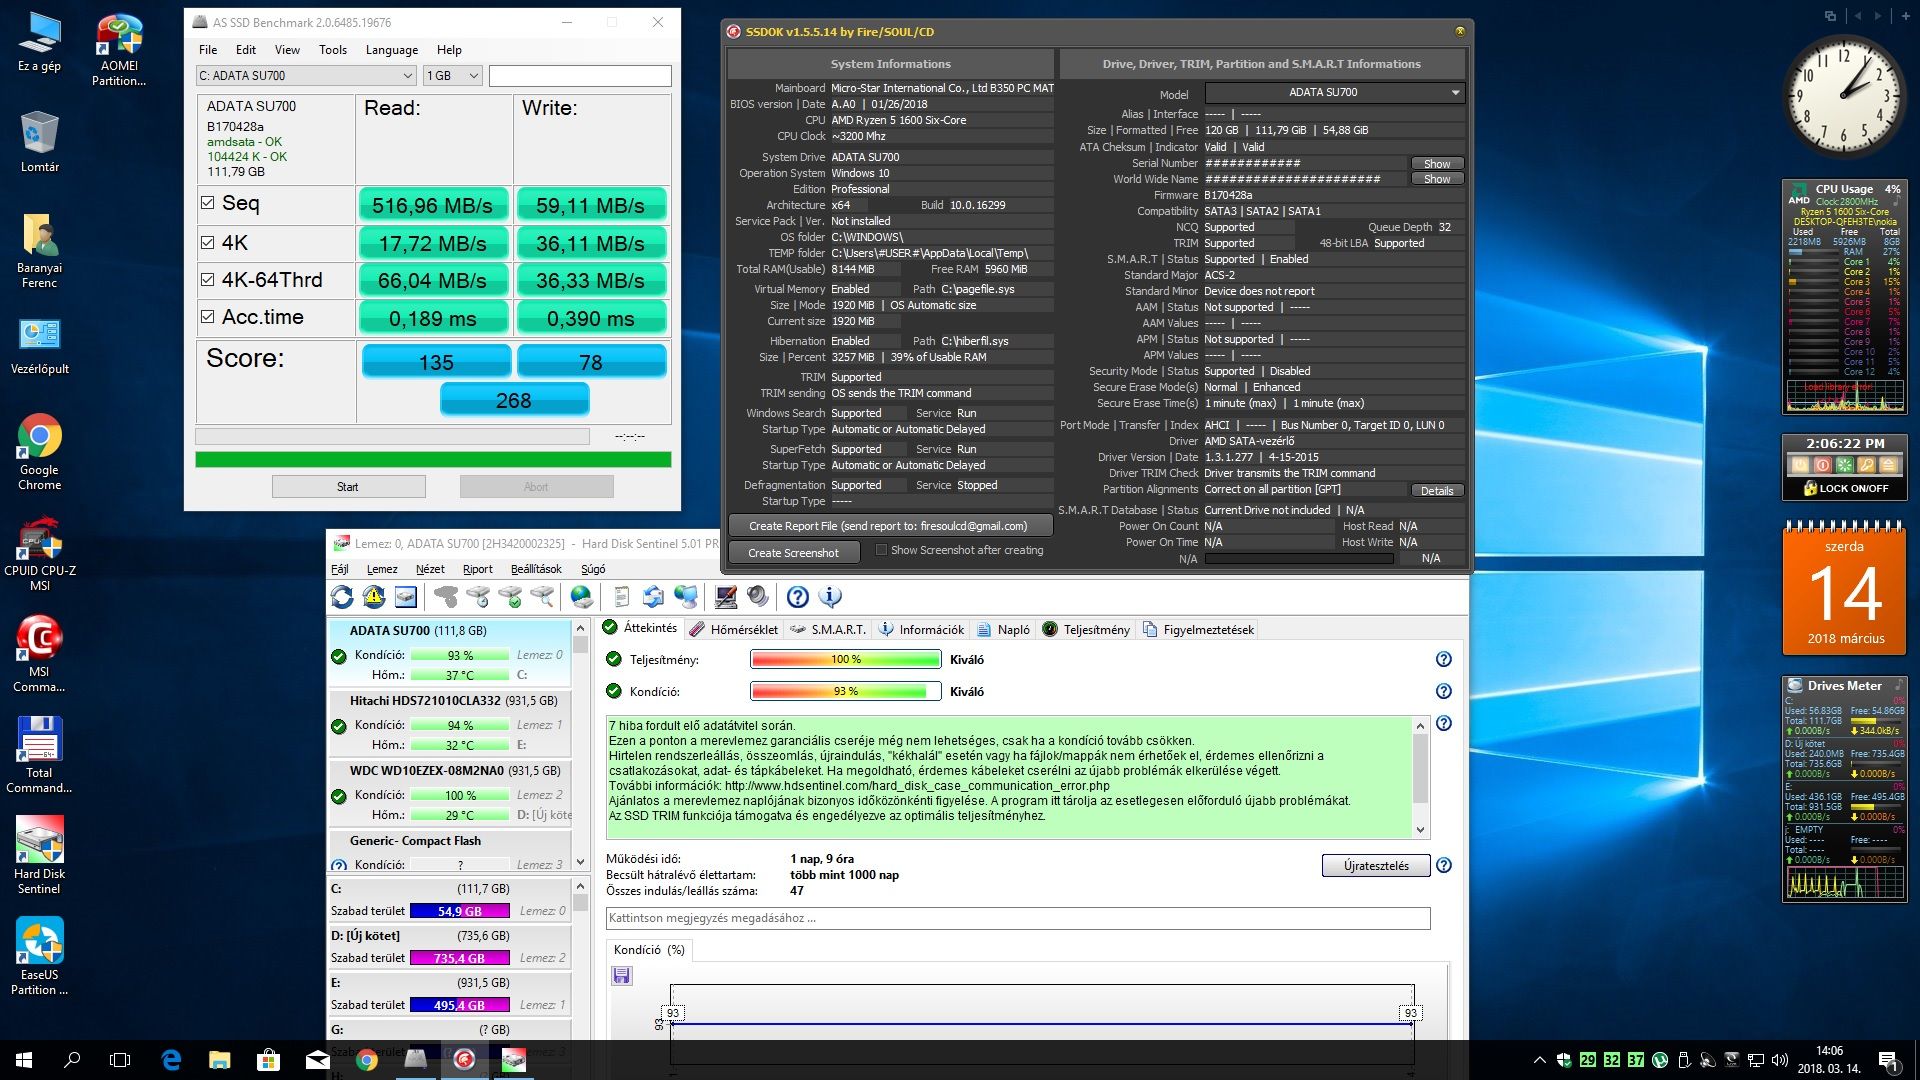Click the blue question mark help icon in toolbar
Viewport: 1920px width, 1080px height.
[798, 597]
